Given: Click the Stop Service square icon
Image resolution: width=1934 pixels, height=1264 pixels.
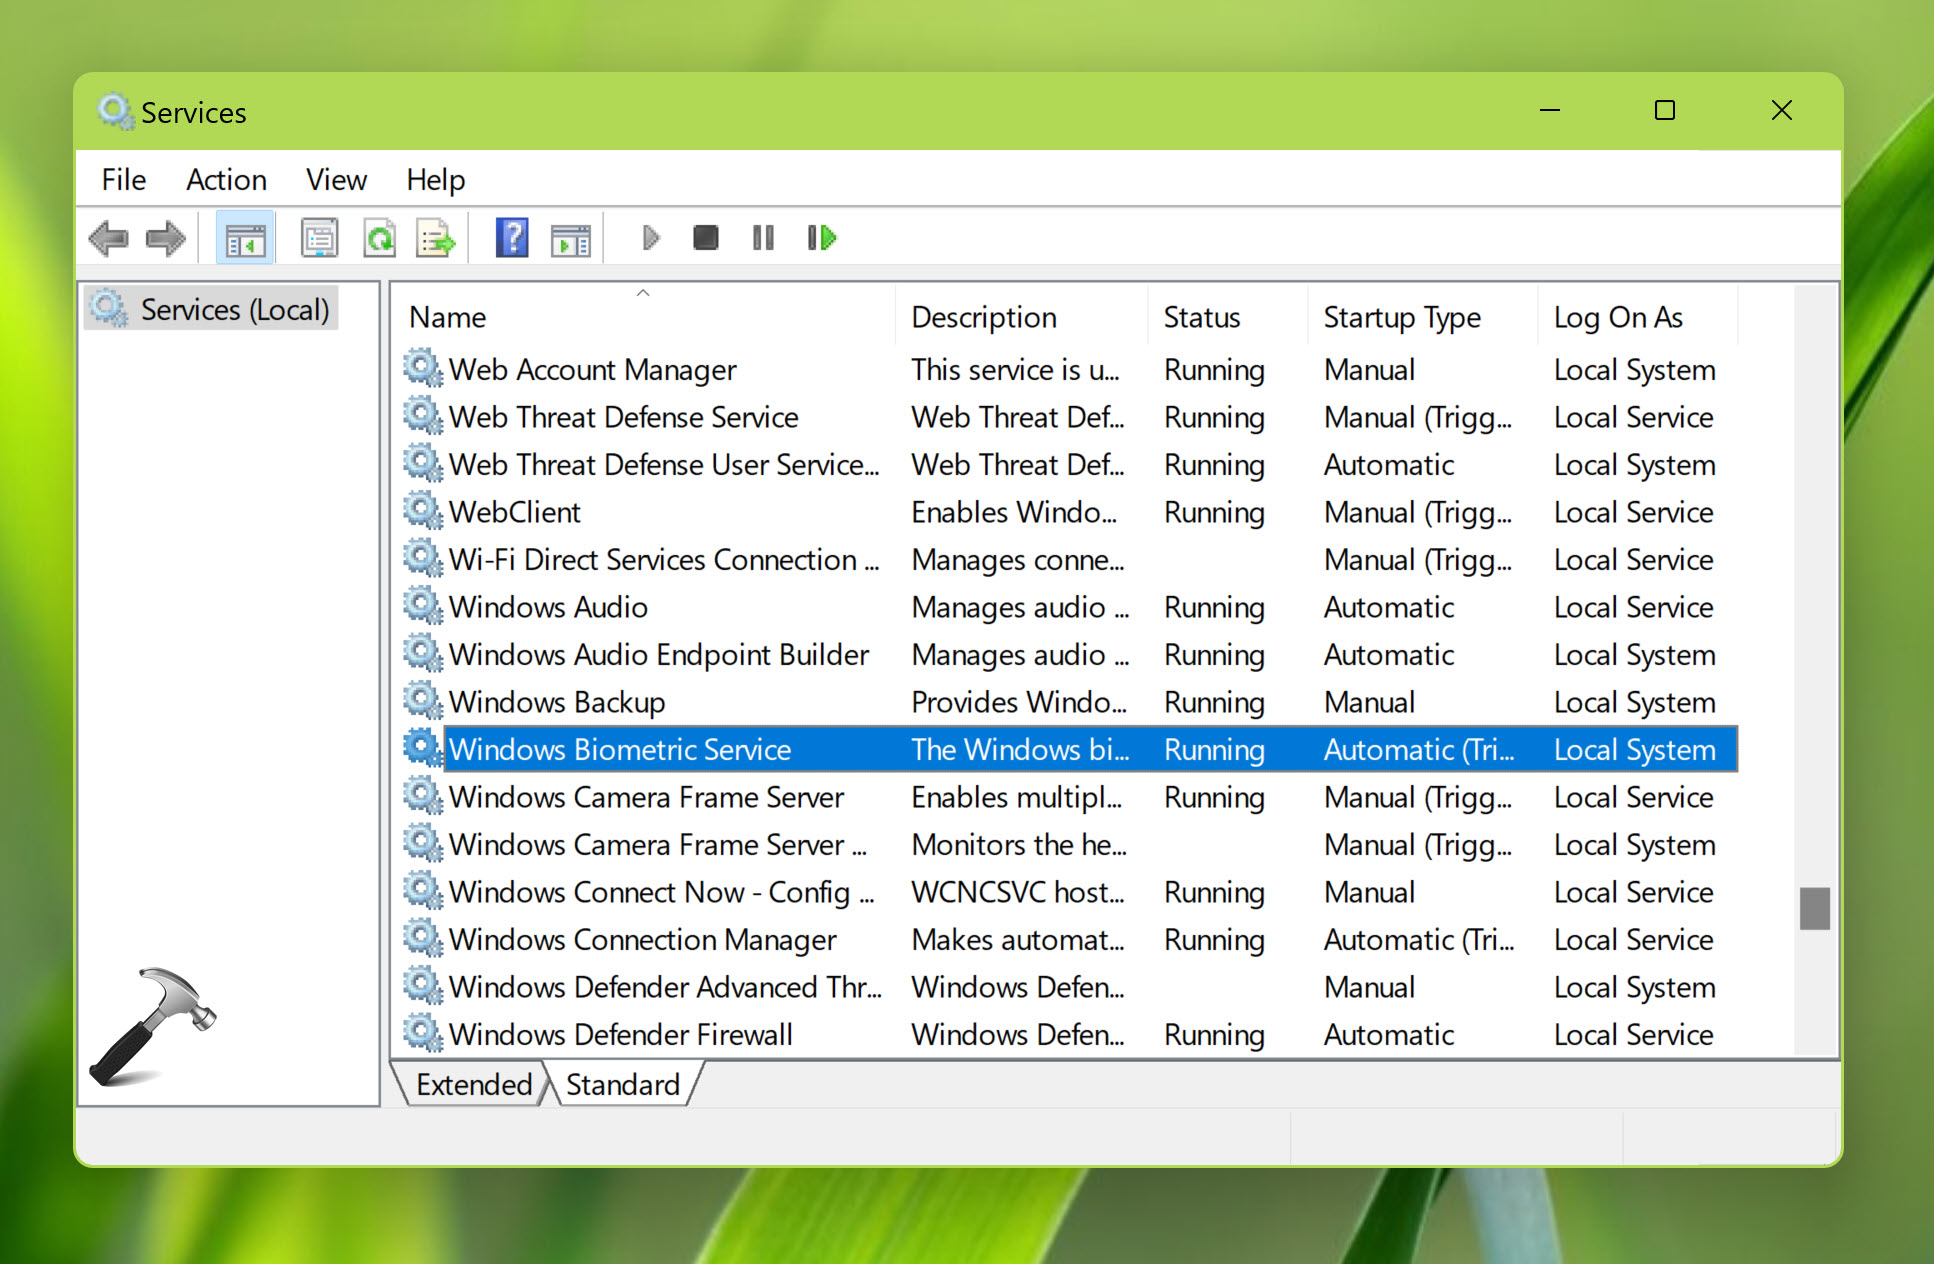Looking at the screenshot, I should [706, 238].
